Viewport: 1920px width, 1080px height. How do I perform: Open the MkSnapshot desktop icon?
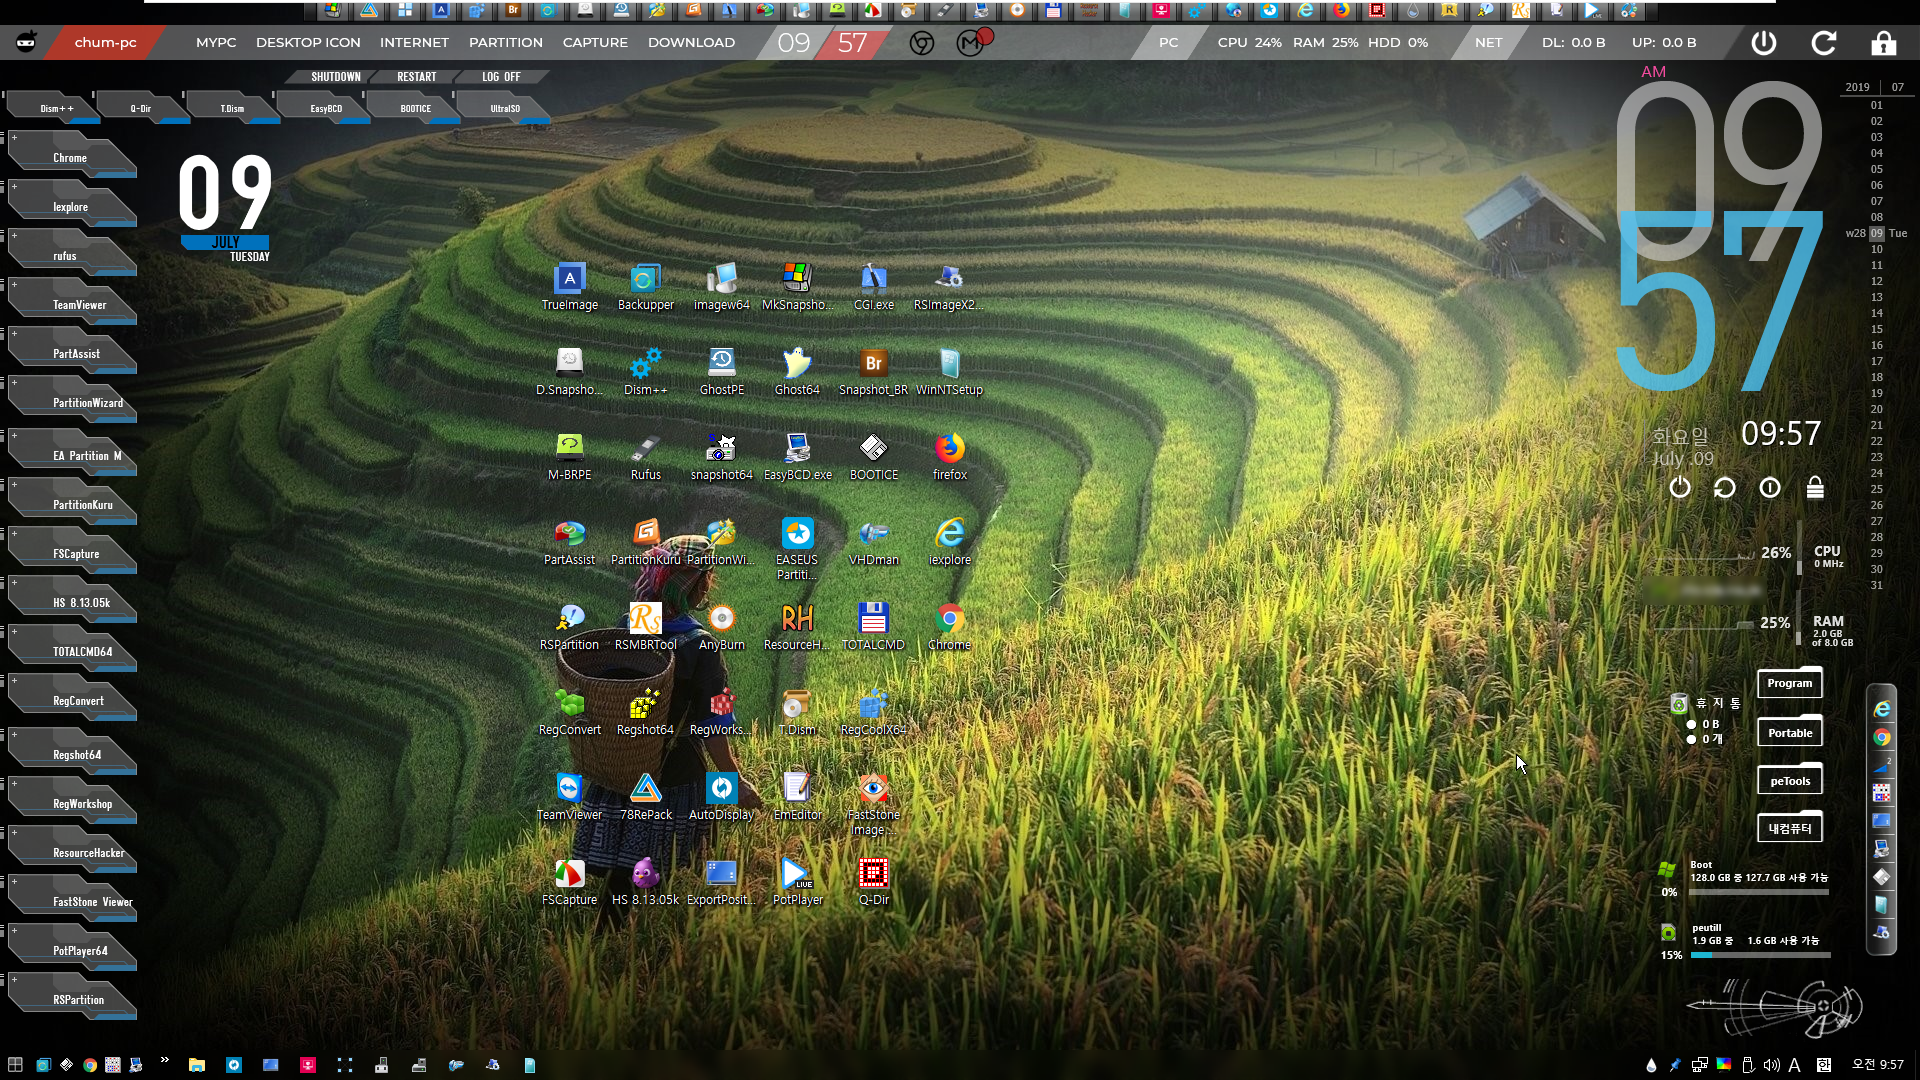coord(797,287)
